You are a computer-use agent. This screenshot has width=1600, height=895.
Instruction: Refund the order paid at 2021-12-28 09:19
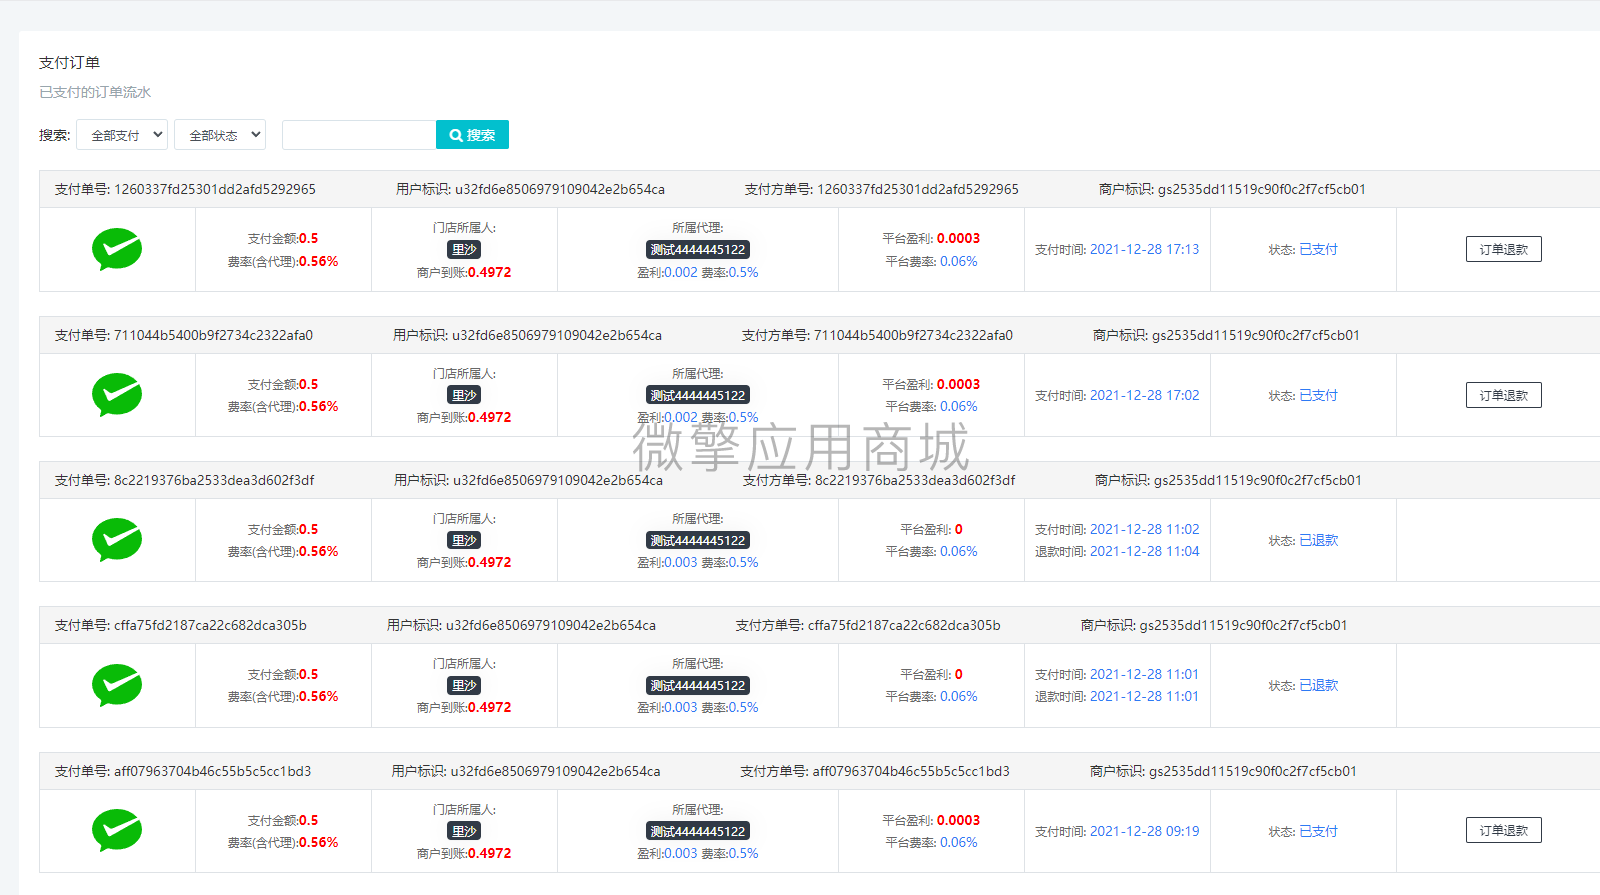pos(1503,830)
